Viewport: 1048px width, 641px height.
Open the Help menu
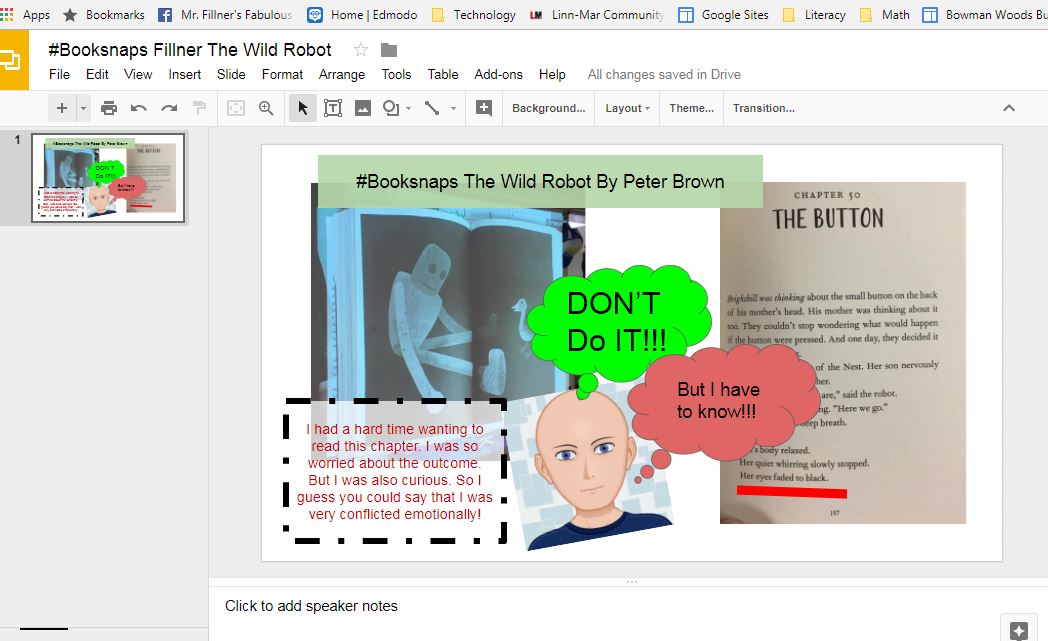click(x=552, y=75)
